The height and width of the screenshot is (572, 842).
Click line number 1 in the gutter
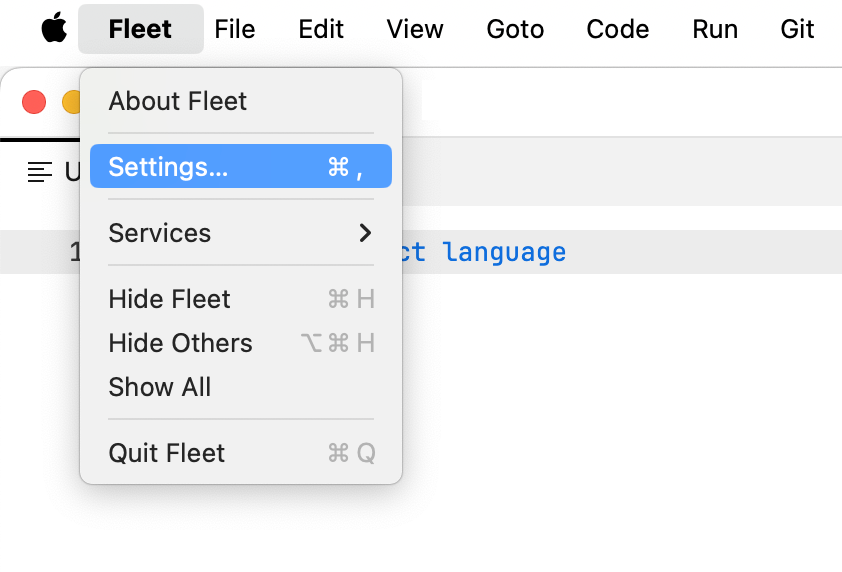pyautogui.click(x=74, y=252)
